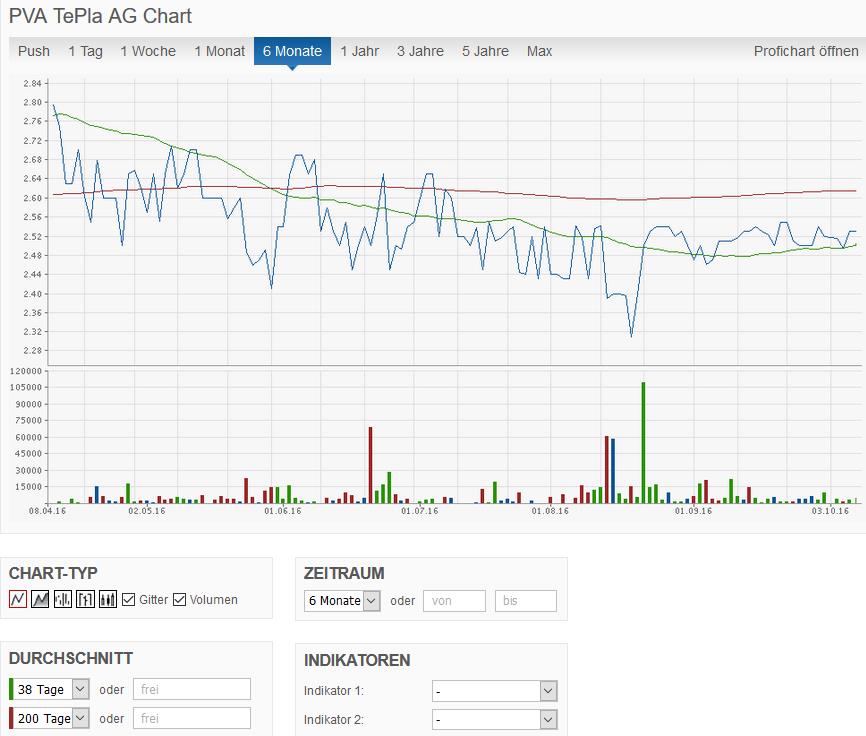
Task: Click the 'frei' field next to 200 Tage
Action: pyautogui.click(x=192, y=718)
